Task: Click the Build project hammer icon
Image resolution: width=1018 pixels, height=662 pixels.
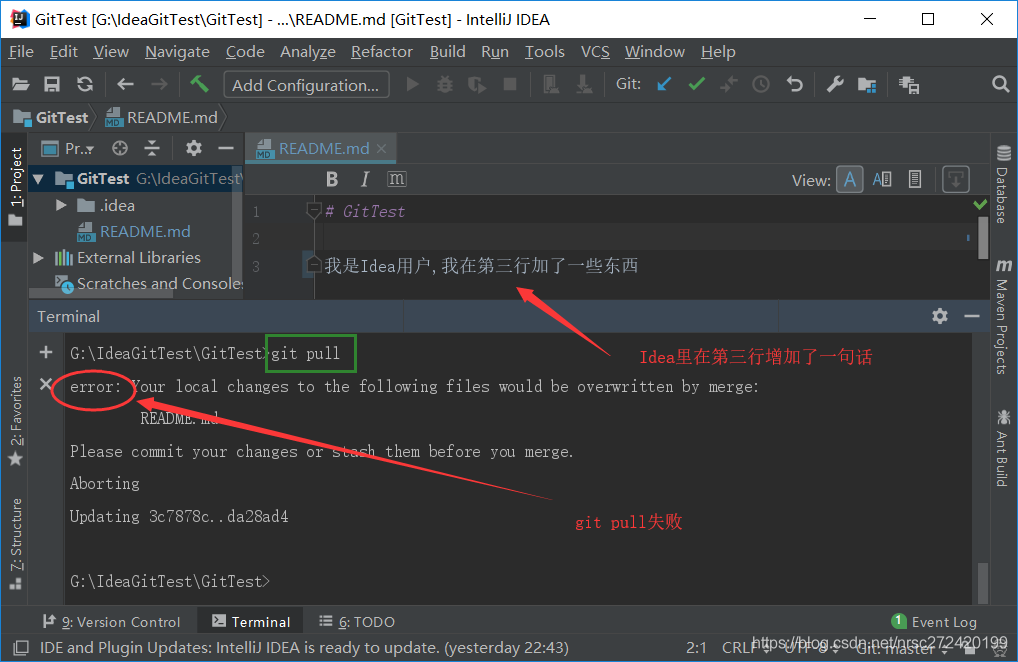Action: [200, 85]
